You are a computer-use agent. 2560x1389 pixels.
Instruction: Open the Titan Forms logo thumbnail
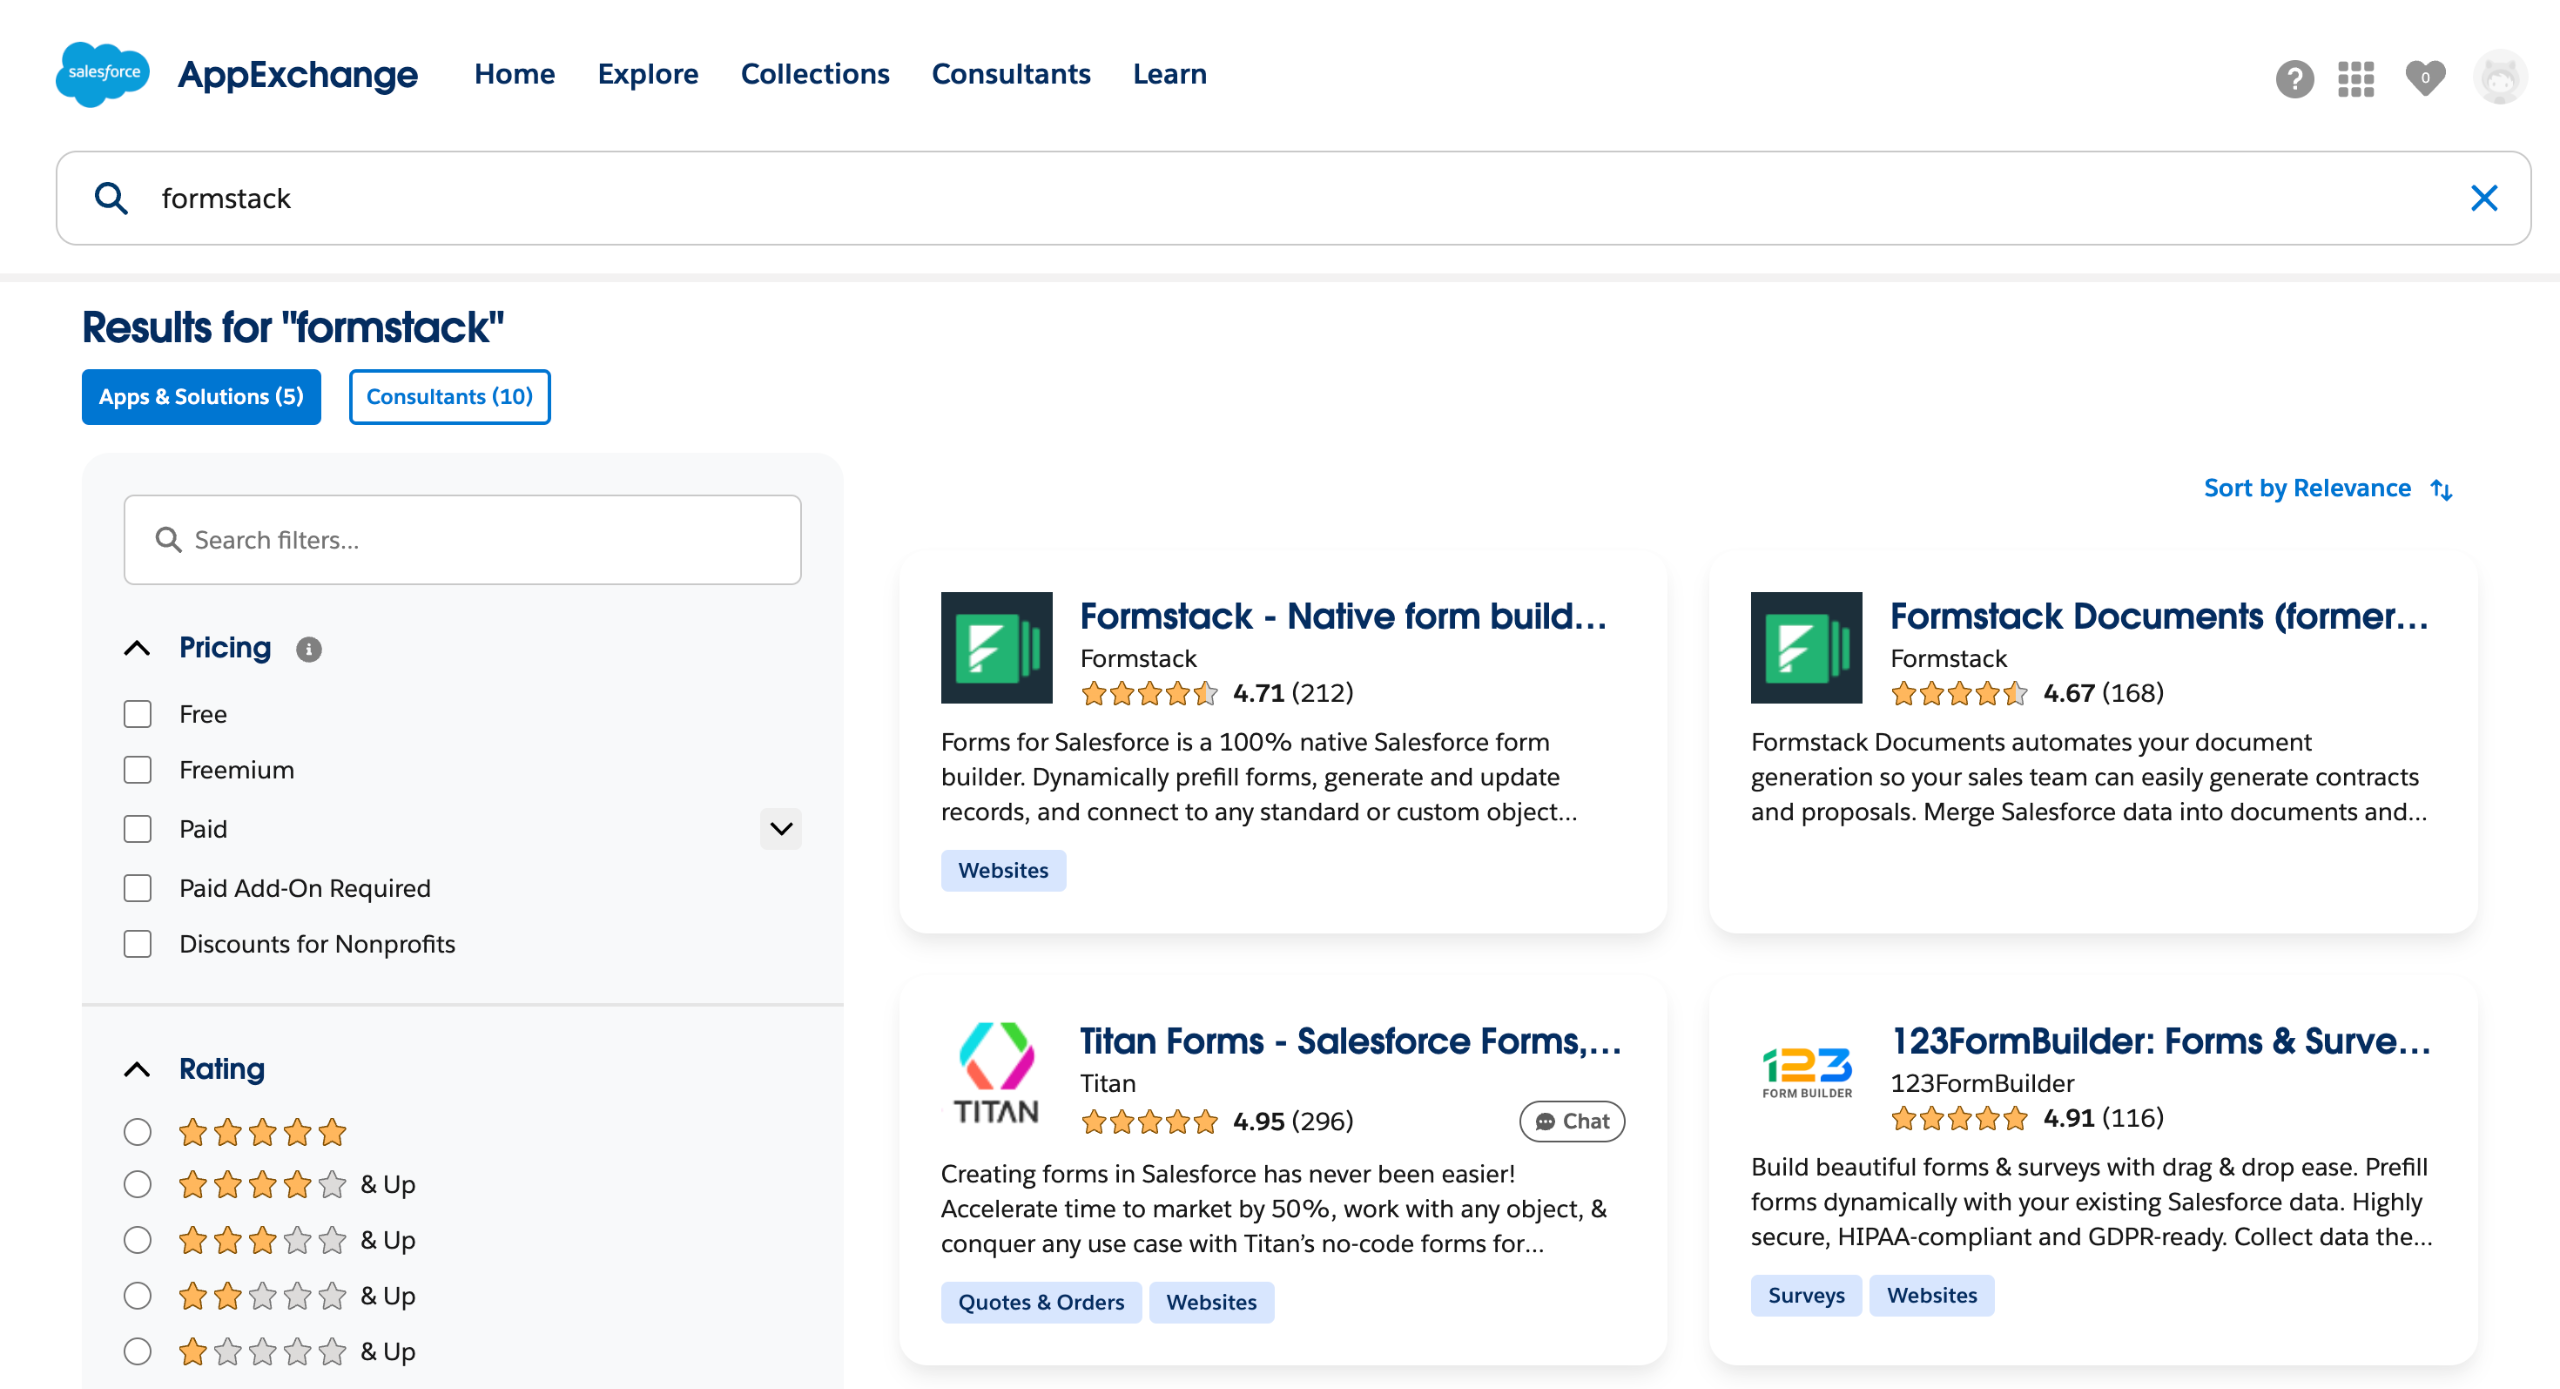point(996,1072)
